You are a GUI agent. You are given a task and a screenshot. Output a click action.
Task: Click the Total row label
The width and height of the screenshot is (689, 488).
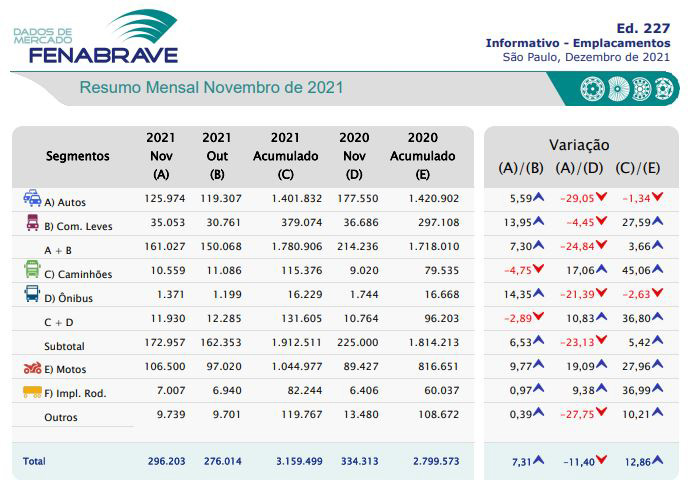(35, 461)
